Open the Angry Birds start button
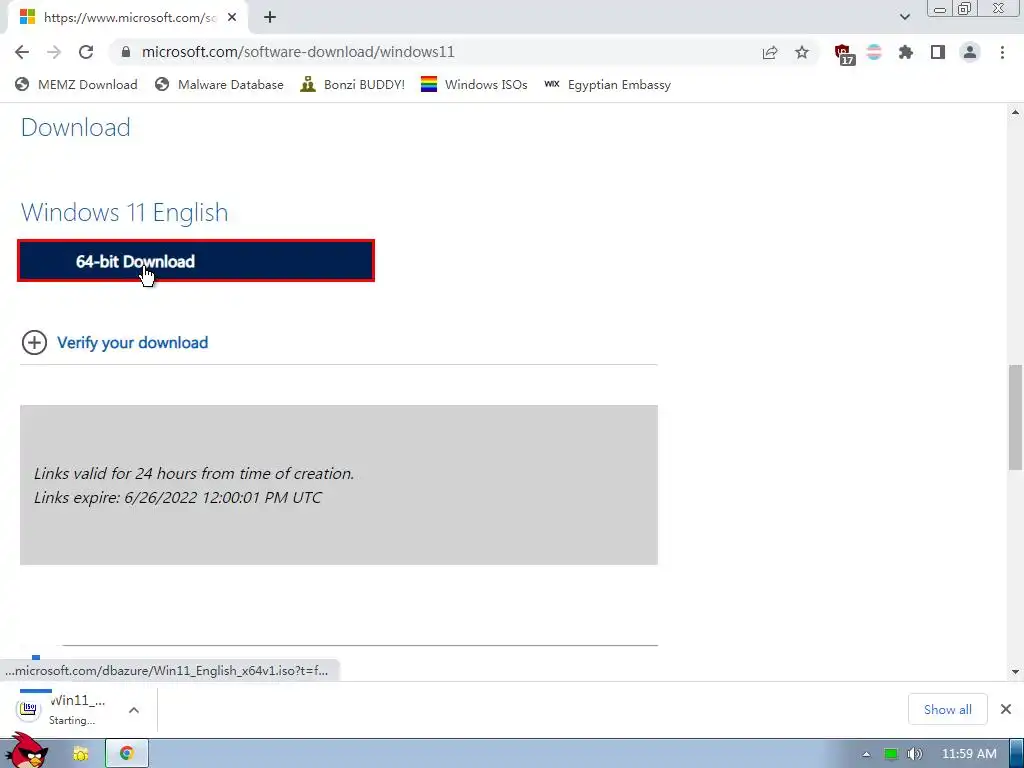 coord(26,750)
